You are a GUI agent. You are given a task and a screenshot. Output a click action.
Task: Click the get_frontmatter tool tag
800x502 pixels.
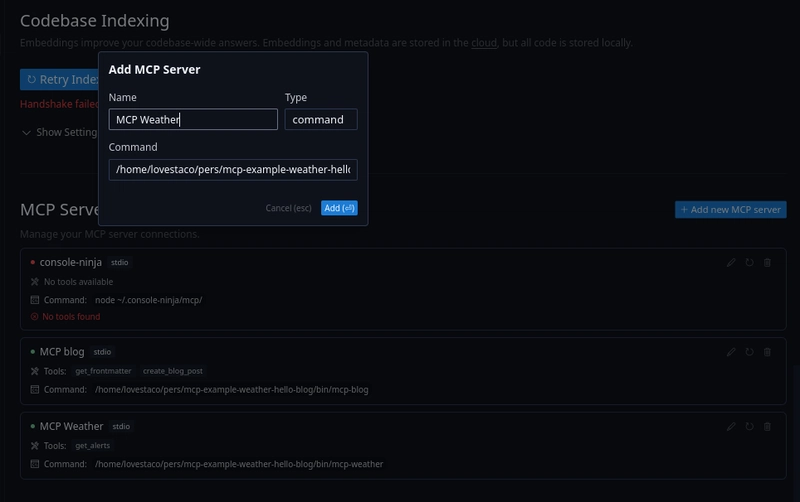click(x=103, y=371)
